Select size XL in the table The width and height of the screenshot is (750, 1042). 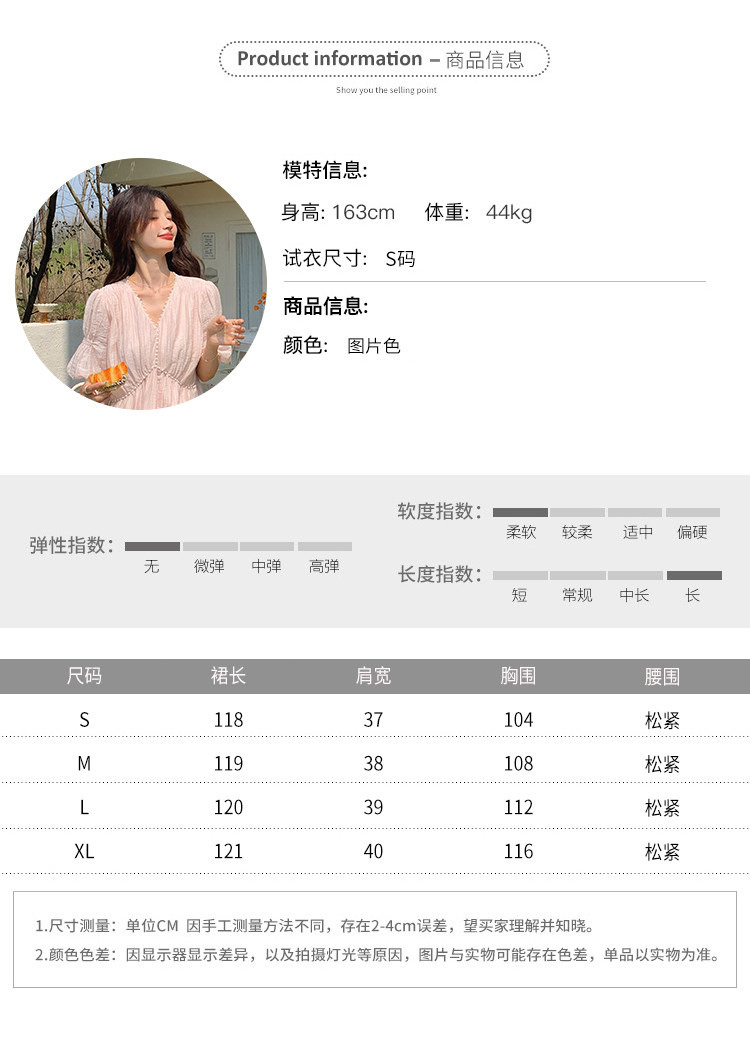coord(84,852)
